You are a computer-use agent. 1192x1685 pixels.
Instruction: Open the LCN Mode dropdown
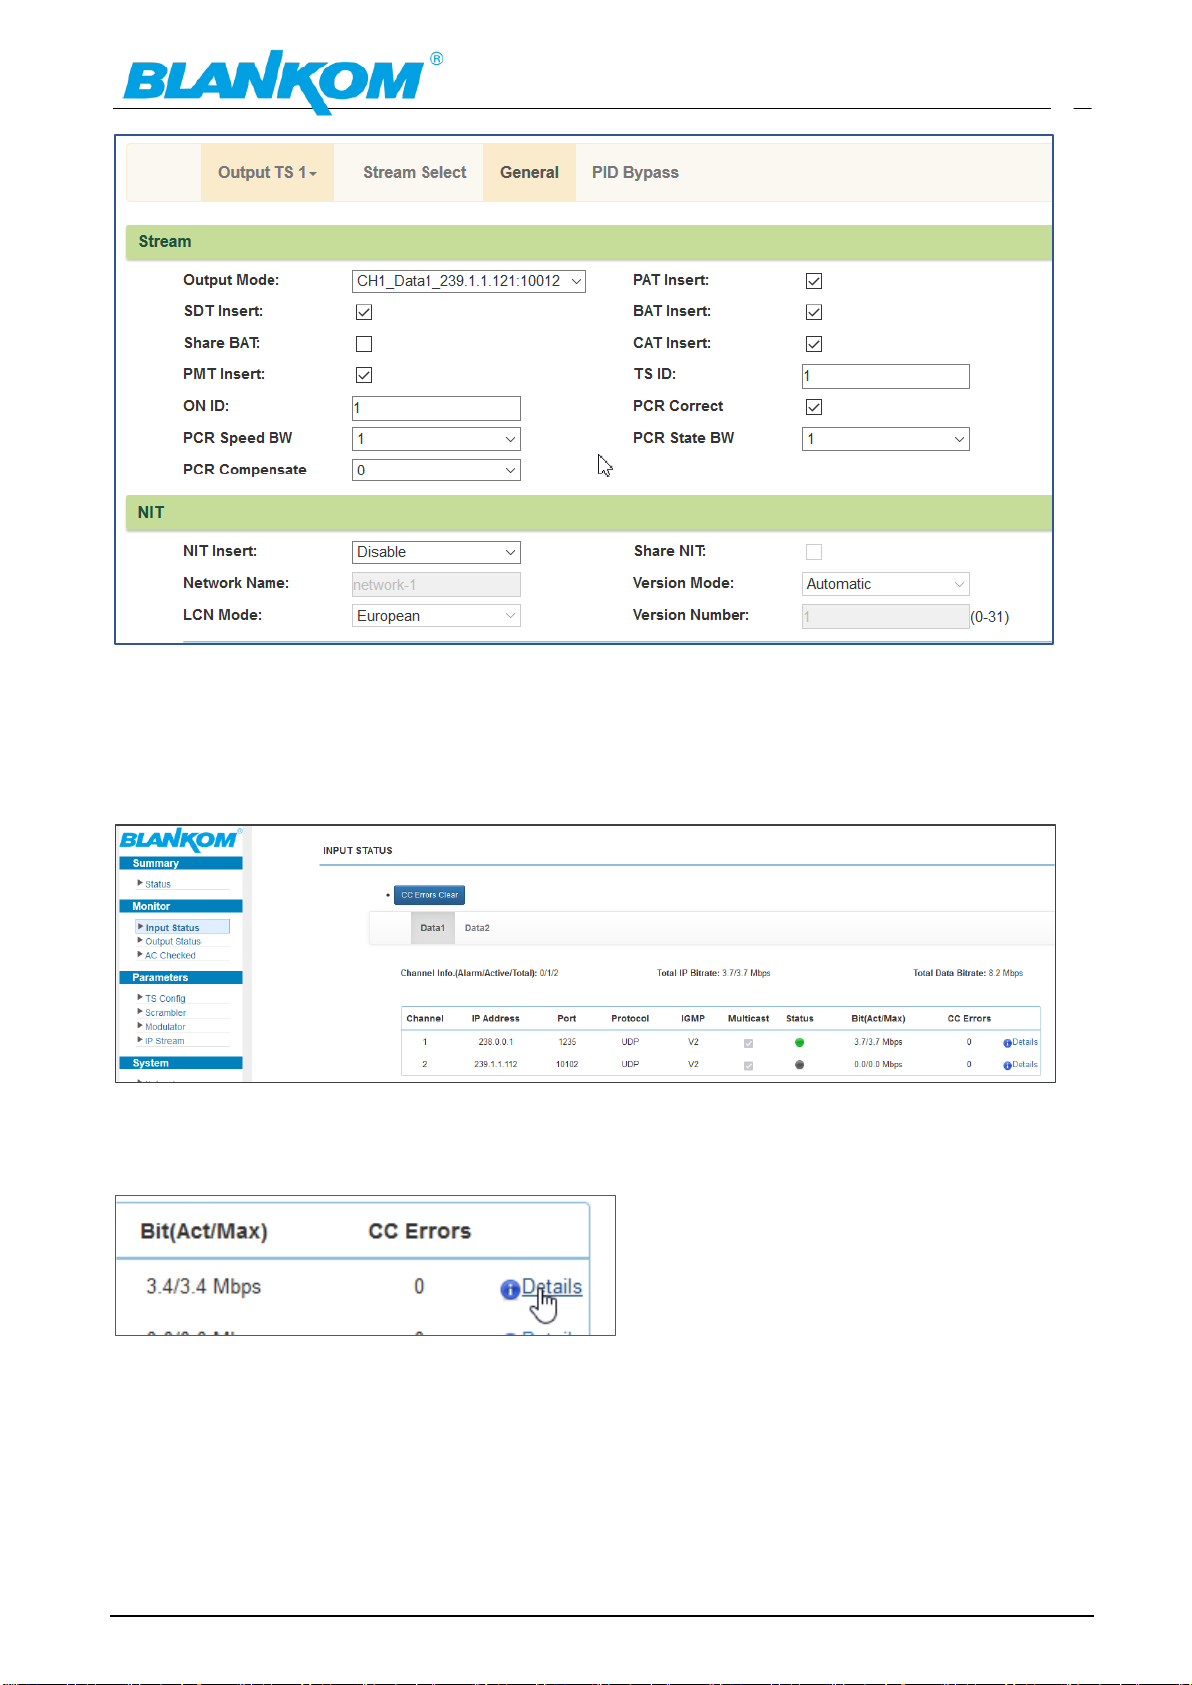click(436, 616)
